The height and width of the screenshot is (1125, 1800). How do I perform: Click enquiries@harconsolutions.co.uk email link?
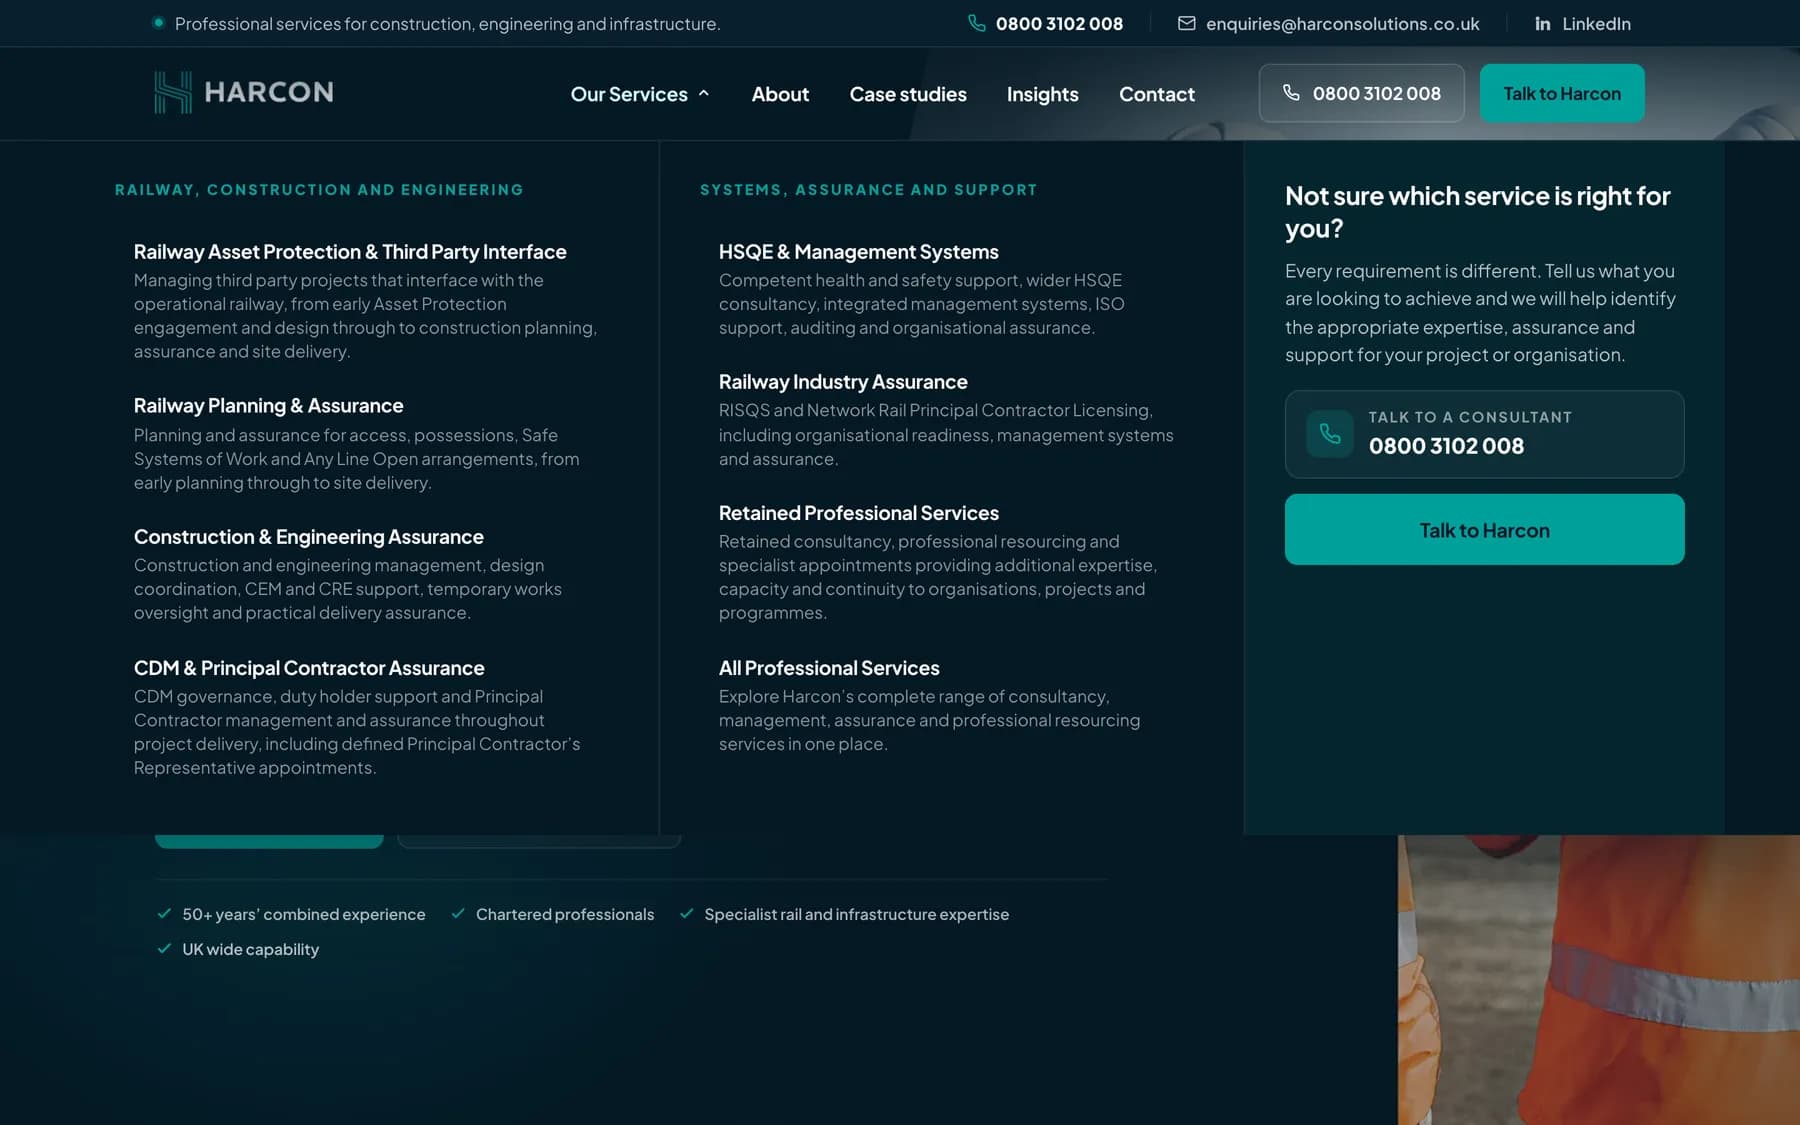click(x=1342, y=23)
